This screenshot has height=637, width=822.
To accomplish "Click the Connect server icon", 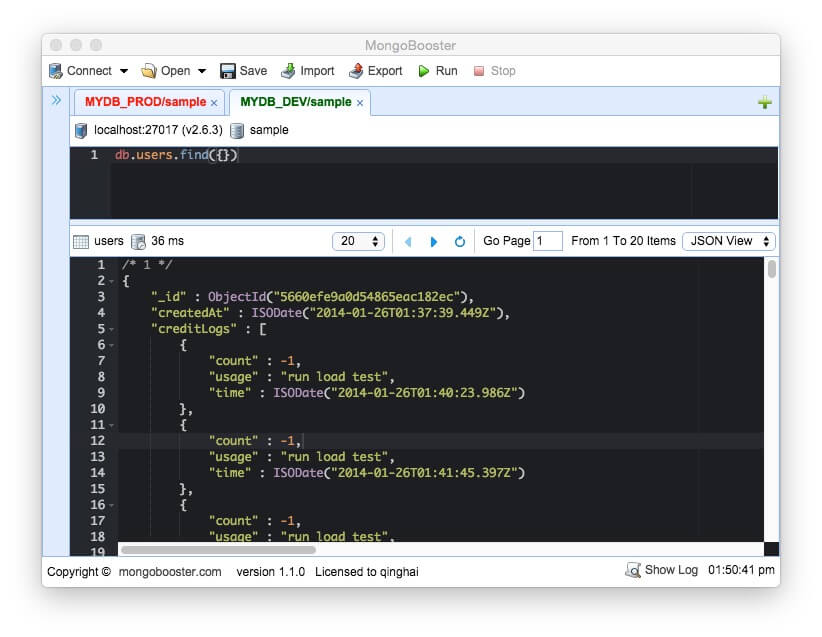I will point(56,71).
